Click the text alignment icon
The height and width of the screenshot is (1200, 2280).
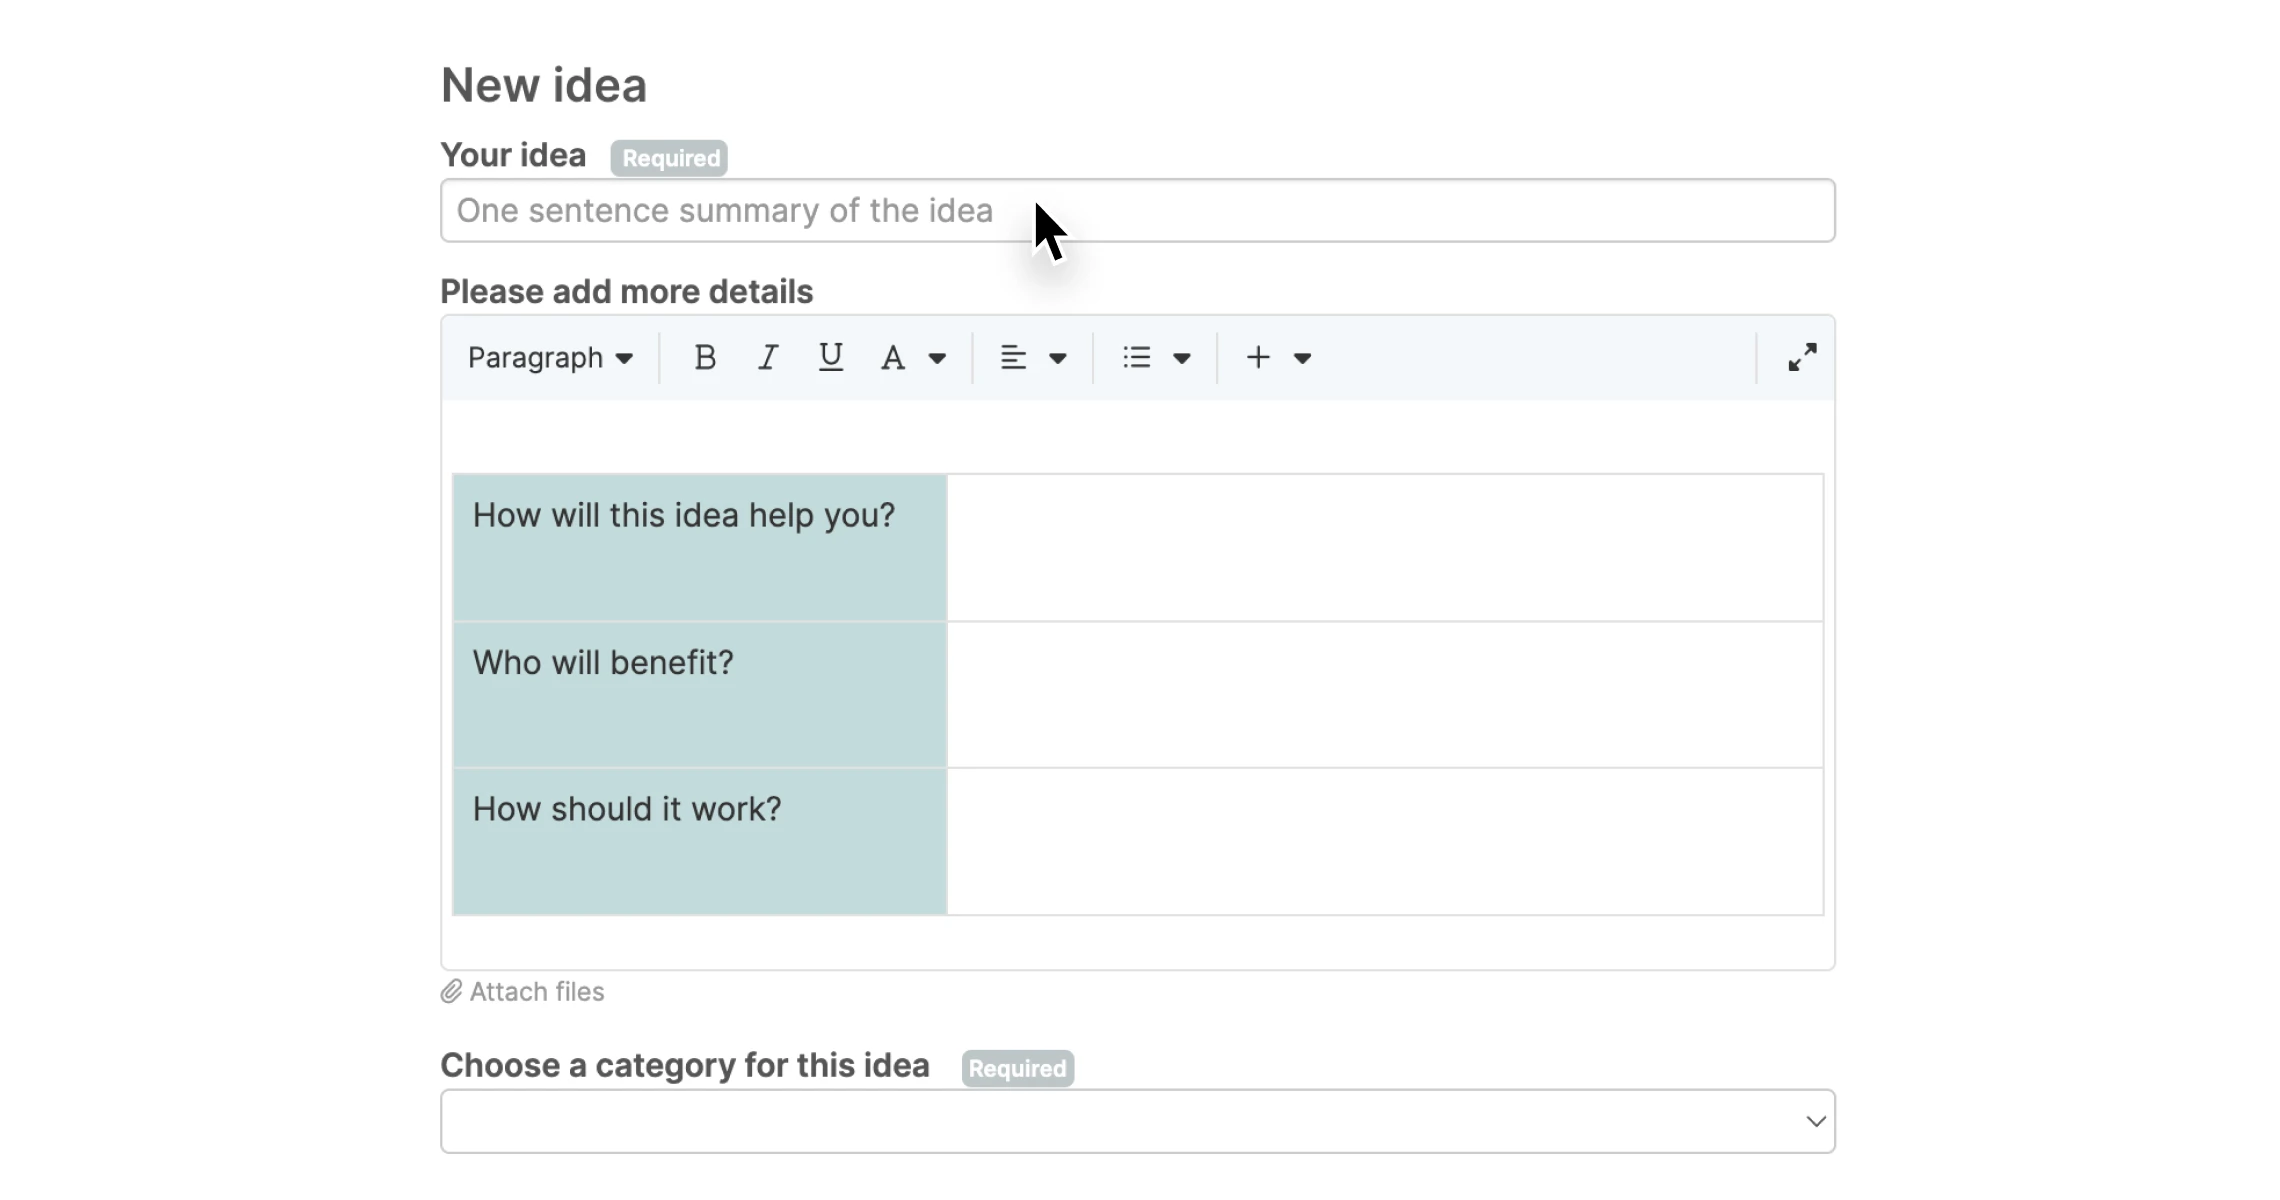point(1013,358)
